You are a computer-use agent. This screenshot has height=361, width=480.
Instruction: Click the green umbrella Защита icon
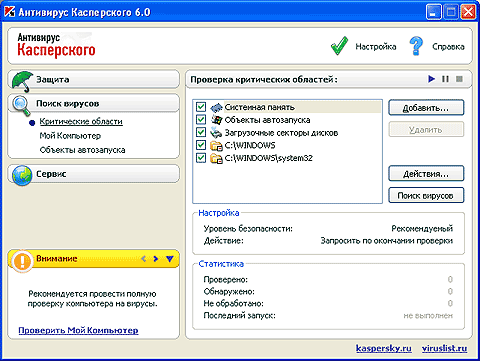22,81
